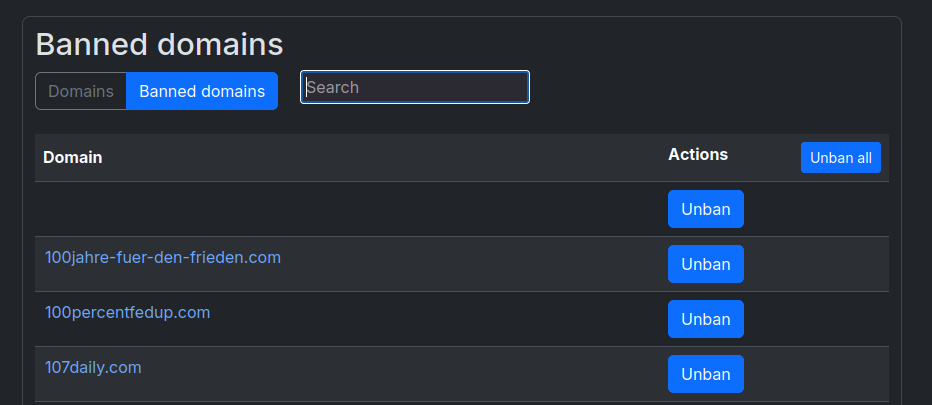The height and width of the screenshot is (405, 932).
Task: Open the 100percentfedup.com link
Action: click(128, 312)
